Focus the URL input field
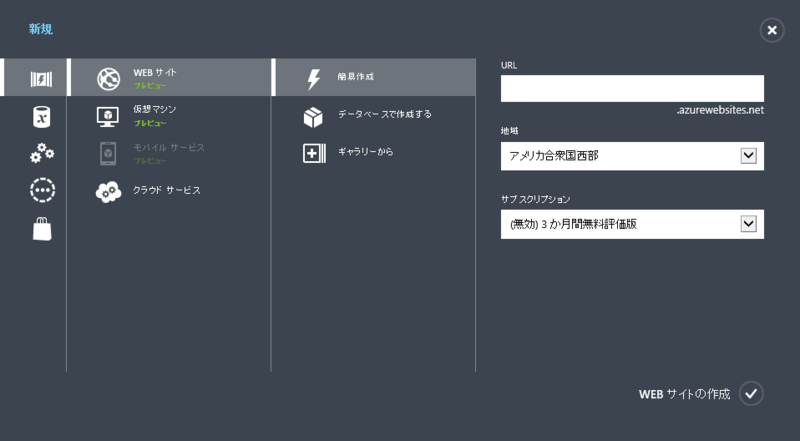800x441 pixels. (632, 88)
